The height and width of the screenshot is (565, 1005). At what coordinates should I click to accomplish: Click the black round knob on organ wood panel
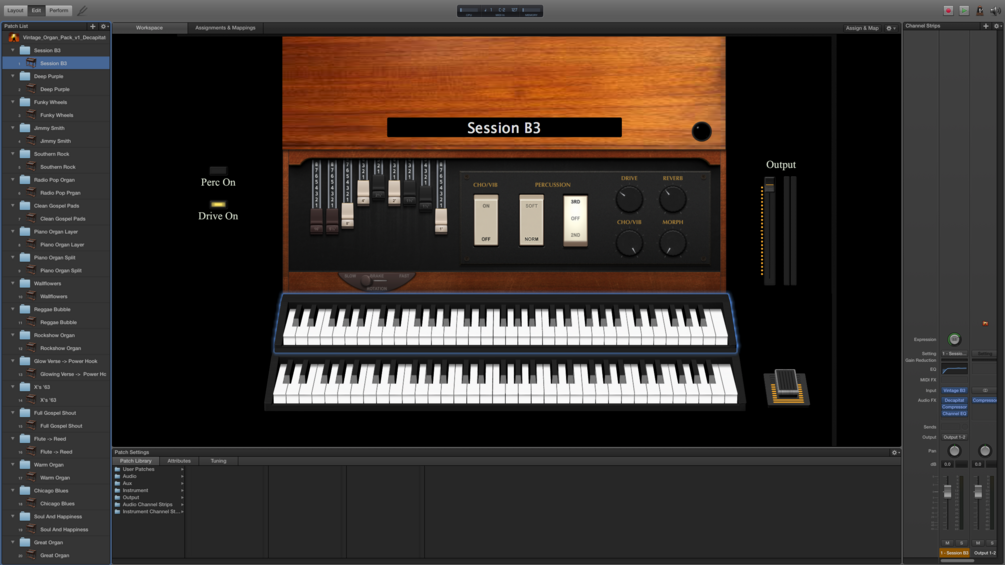tap(701, 131)
